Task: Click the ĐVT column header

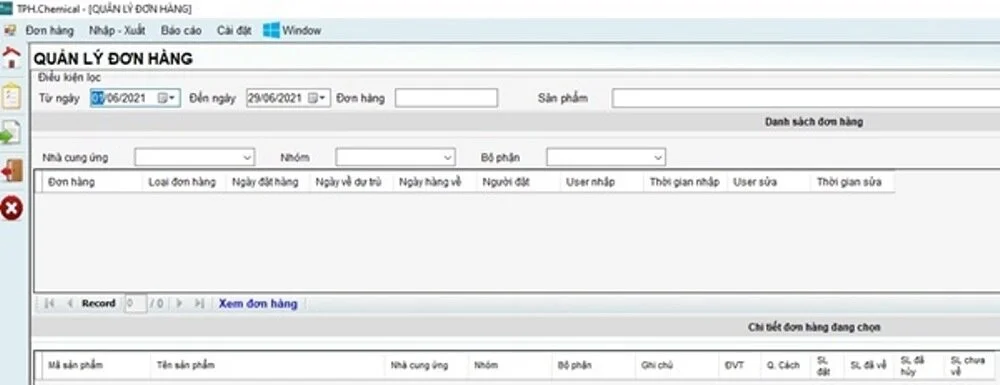Action: click(x=740, y=365)
